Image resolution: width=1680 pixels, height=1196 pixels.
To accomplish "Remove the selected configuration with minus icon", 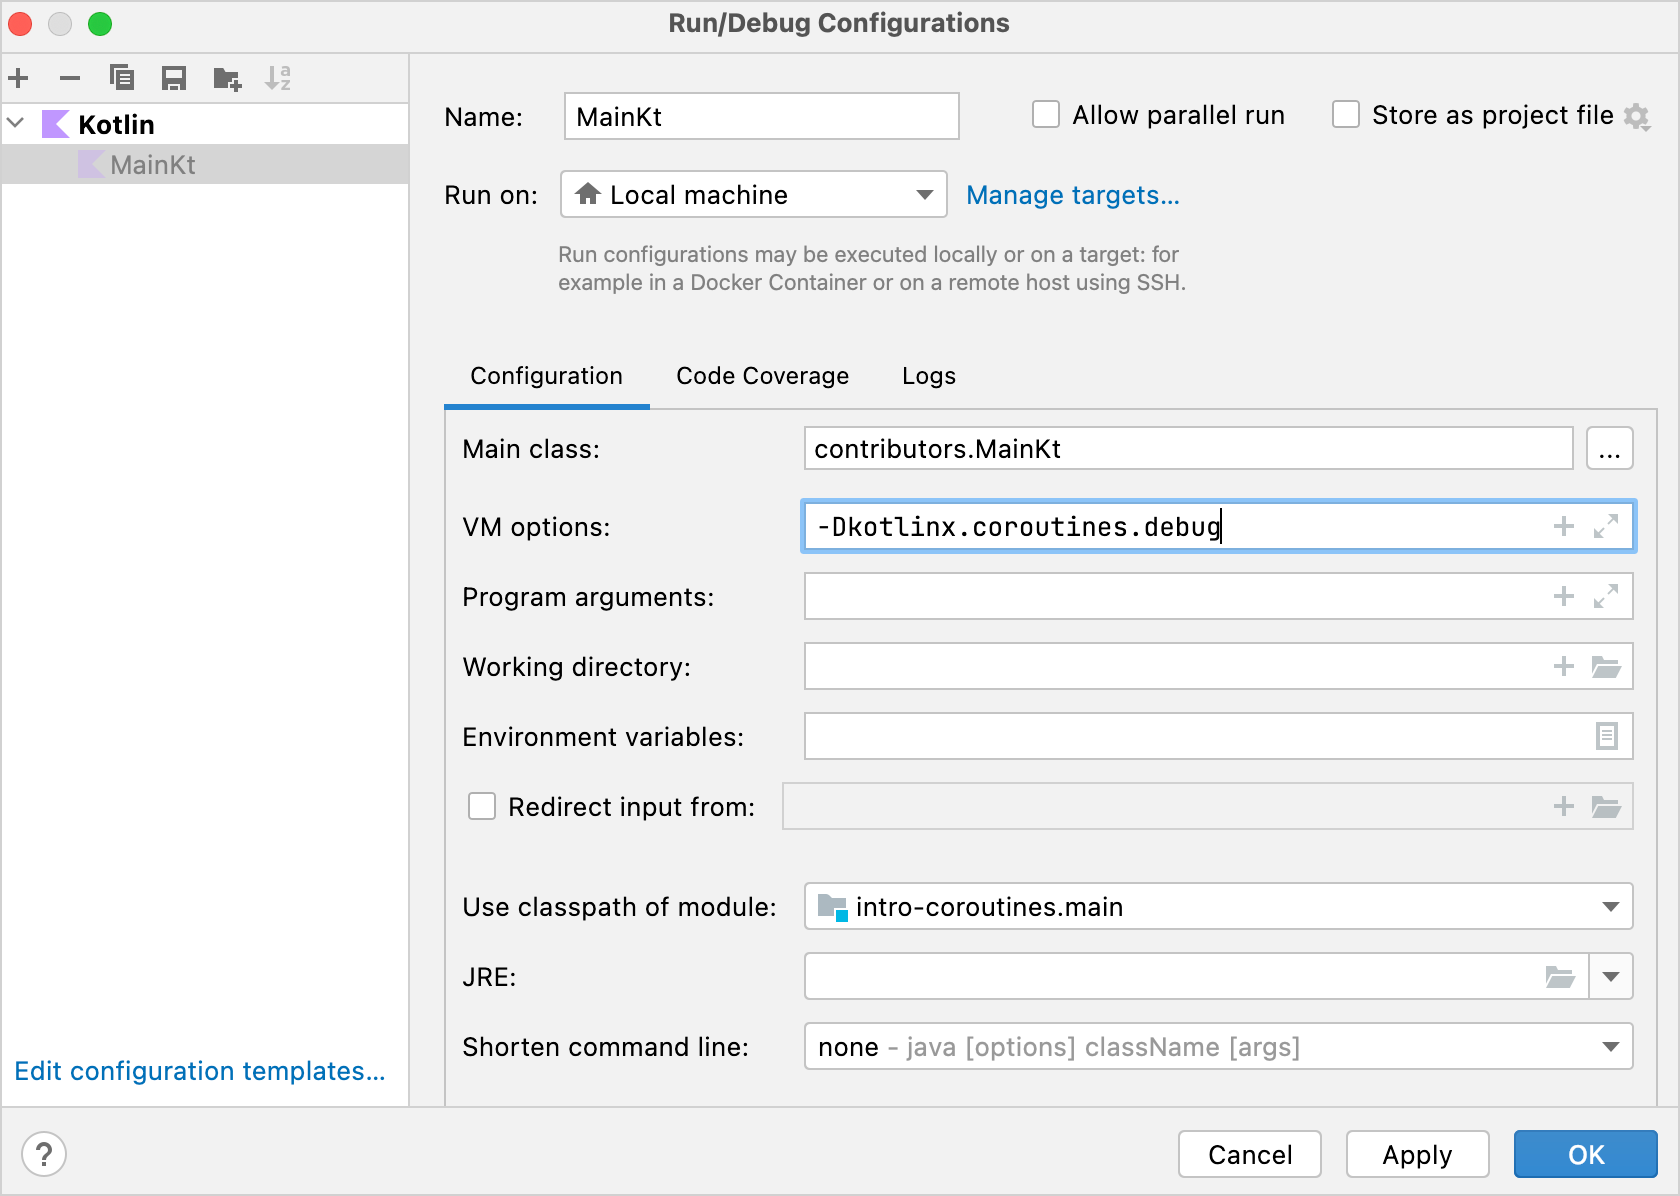I will pos(70,78).
